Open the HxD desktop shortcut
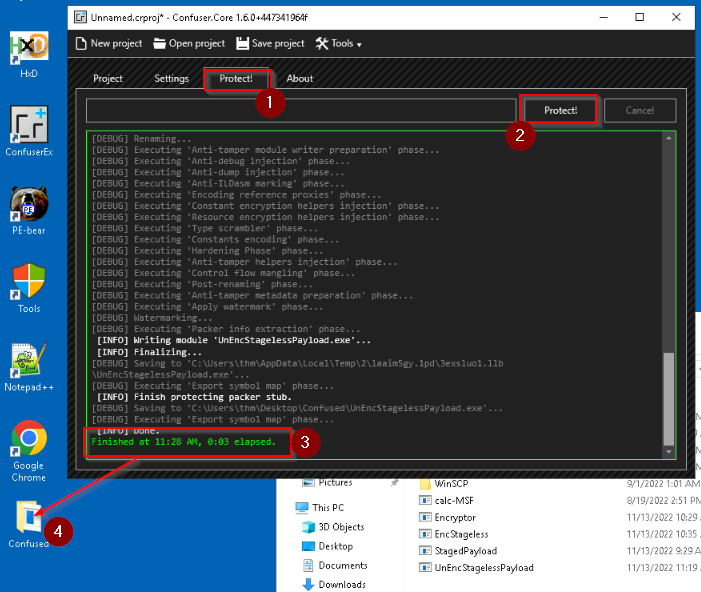Viewport: 701px width, 592px height. point(29,54)
